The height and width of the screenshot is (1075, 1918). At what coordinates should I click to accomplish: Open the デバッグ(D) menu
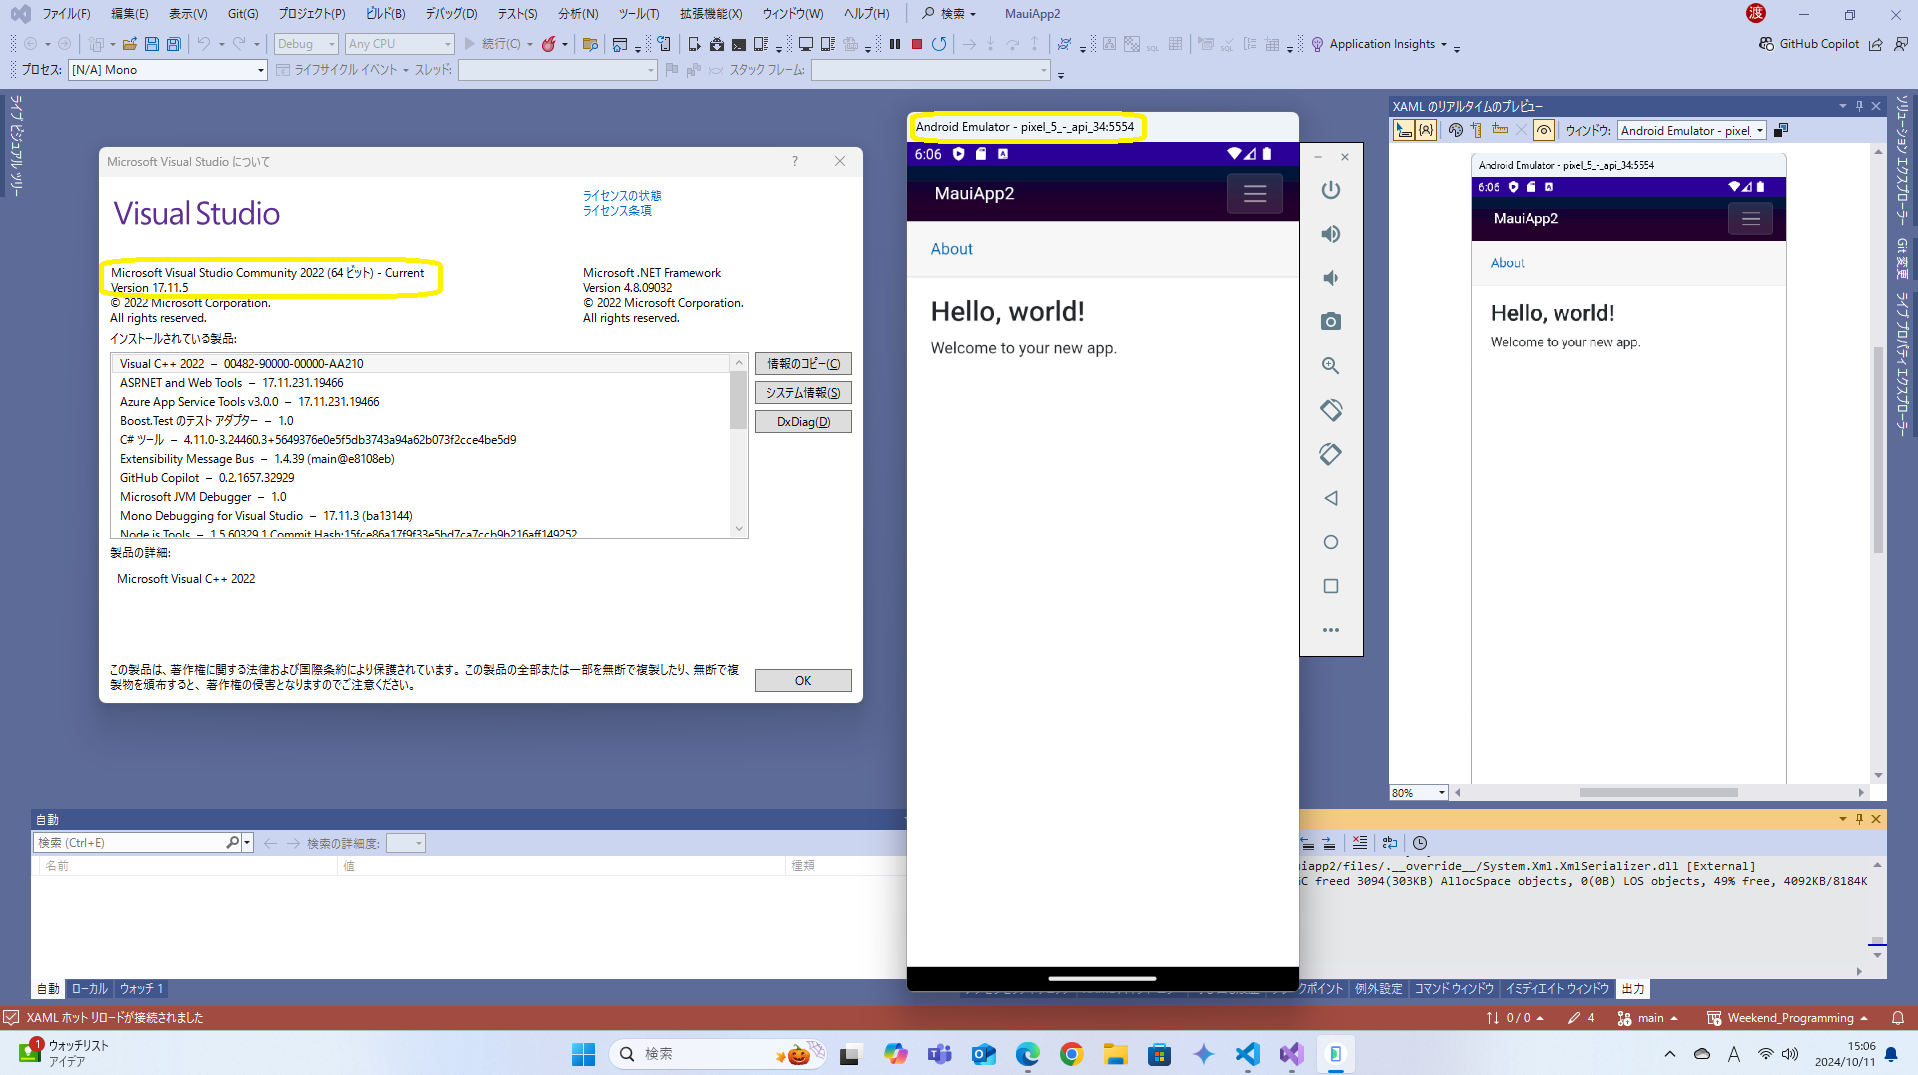[451, 14]
